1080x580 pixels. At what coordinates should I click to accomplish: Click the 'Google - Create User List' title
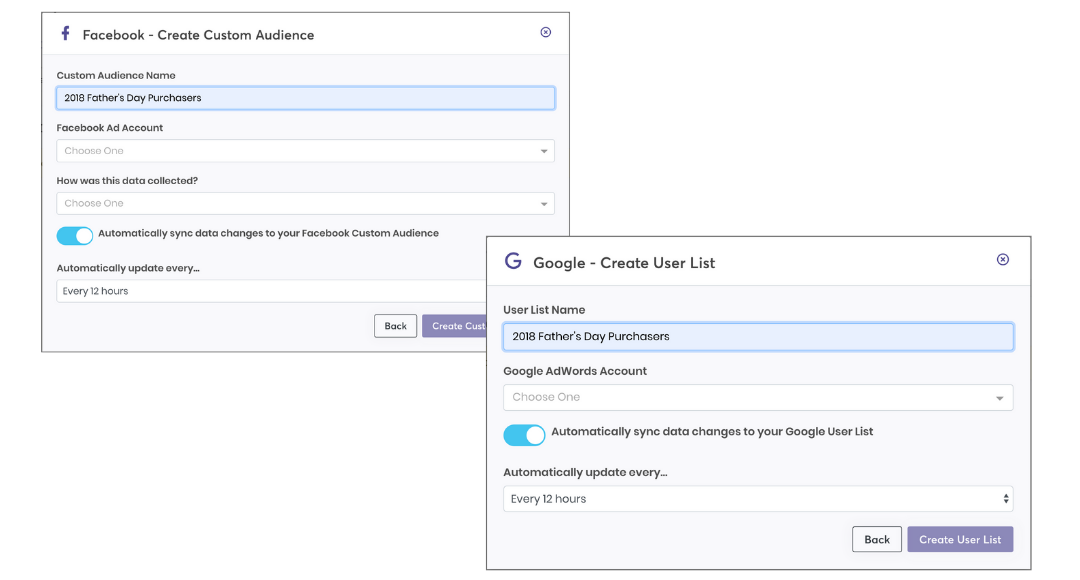pos(624,263)
